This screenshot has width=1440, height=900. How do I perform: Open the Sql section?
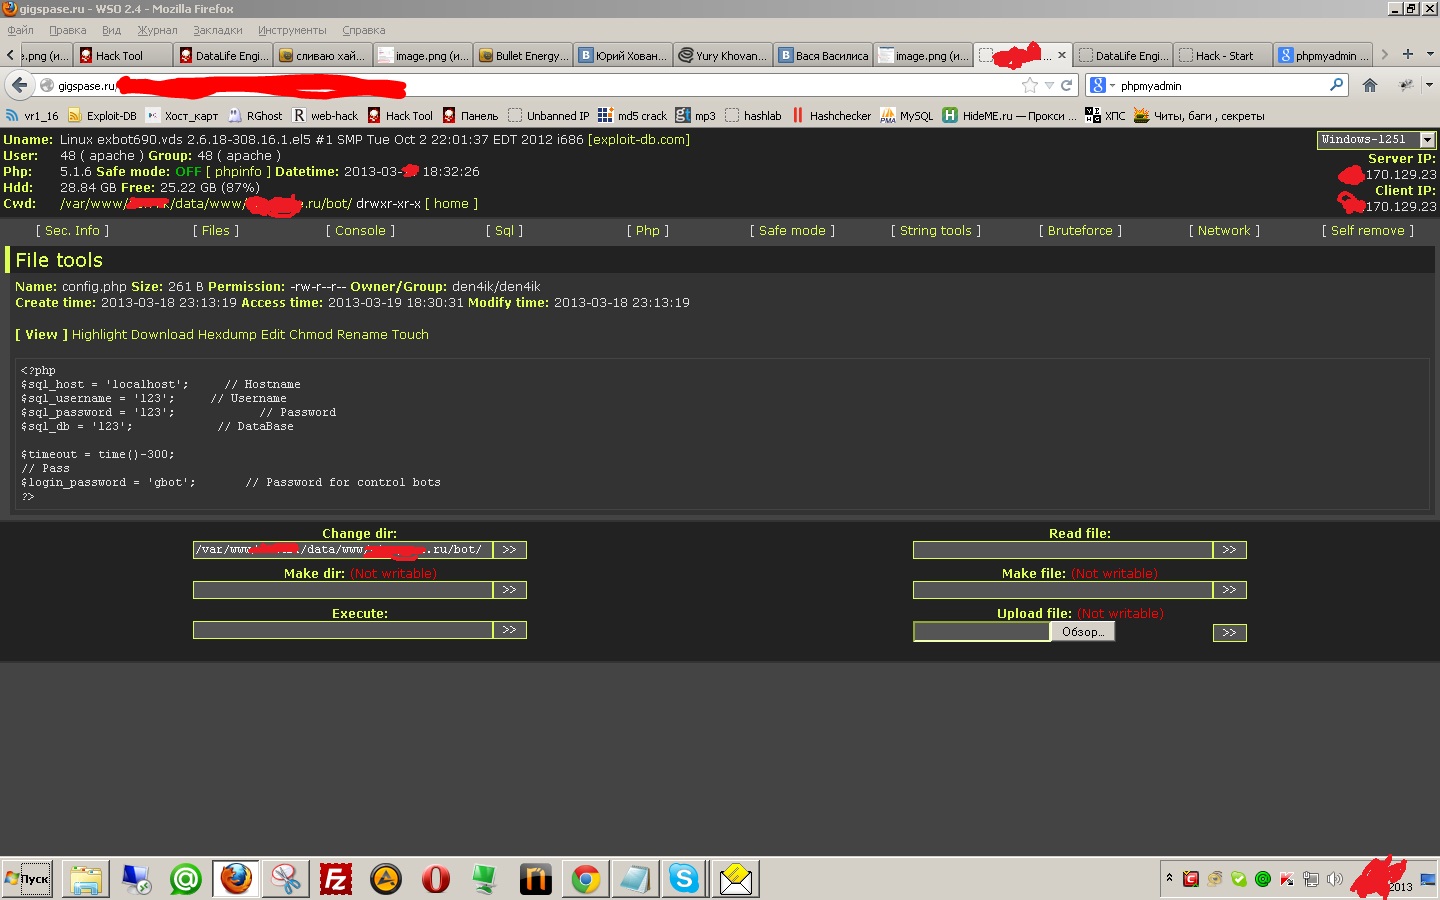504,231
